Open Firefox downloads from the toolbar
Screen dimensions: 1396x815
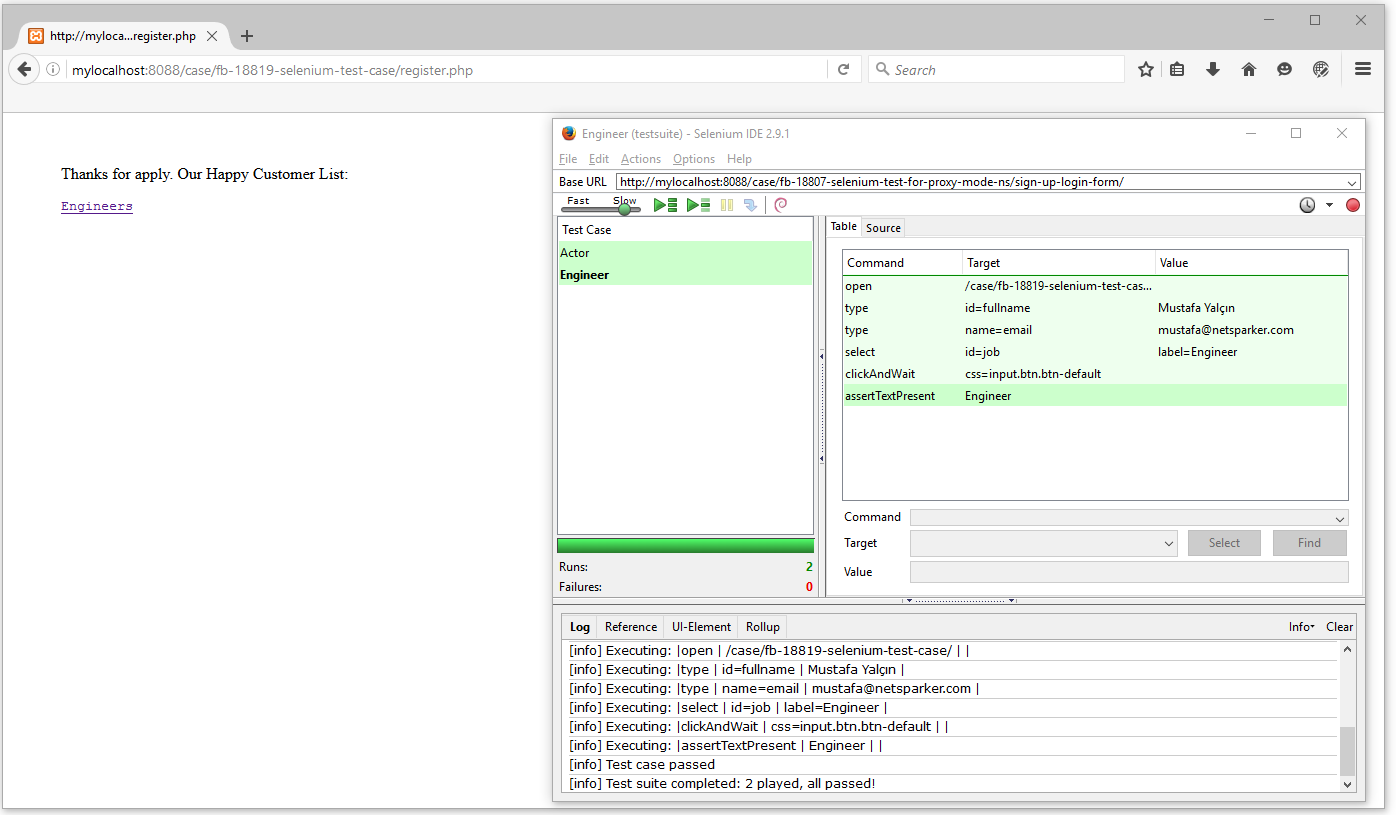pyautogui.click(x=1212, y=69)
